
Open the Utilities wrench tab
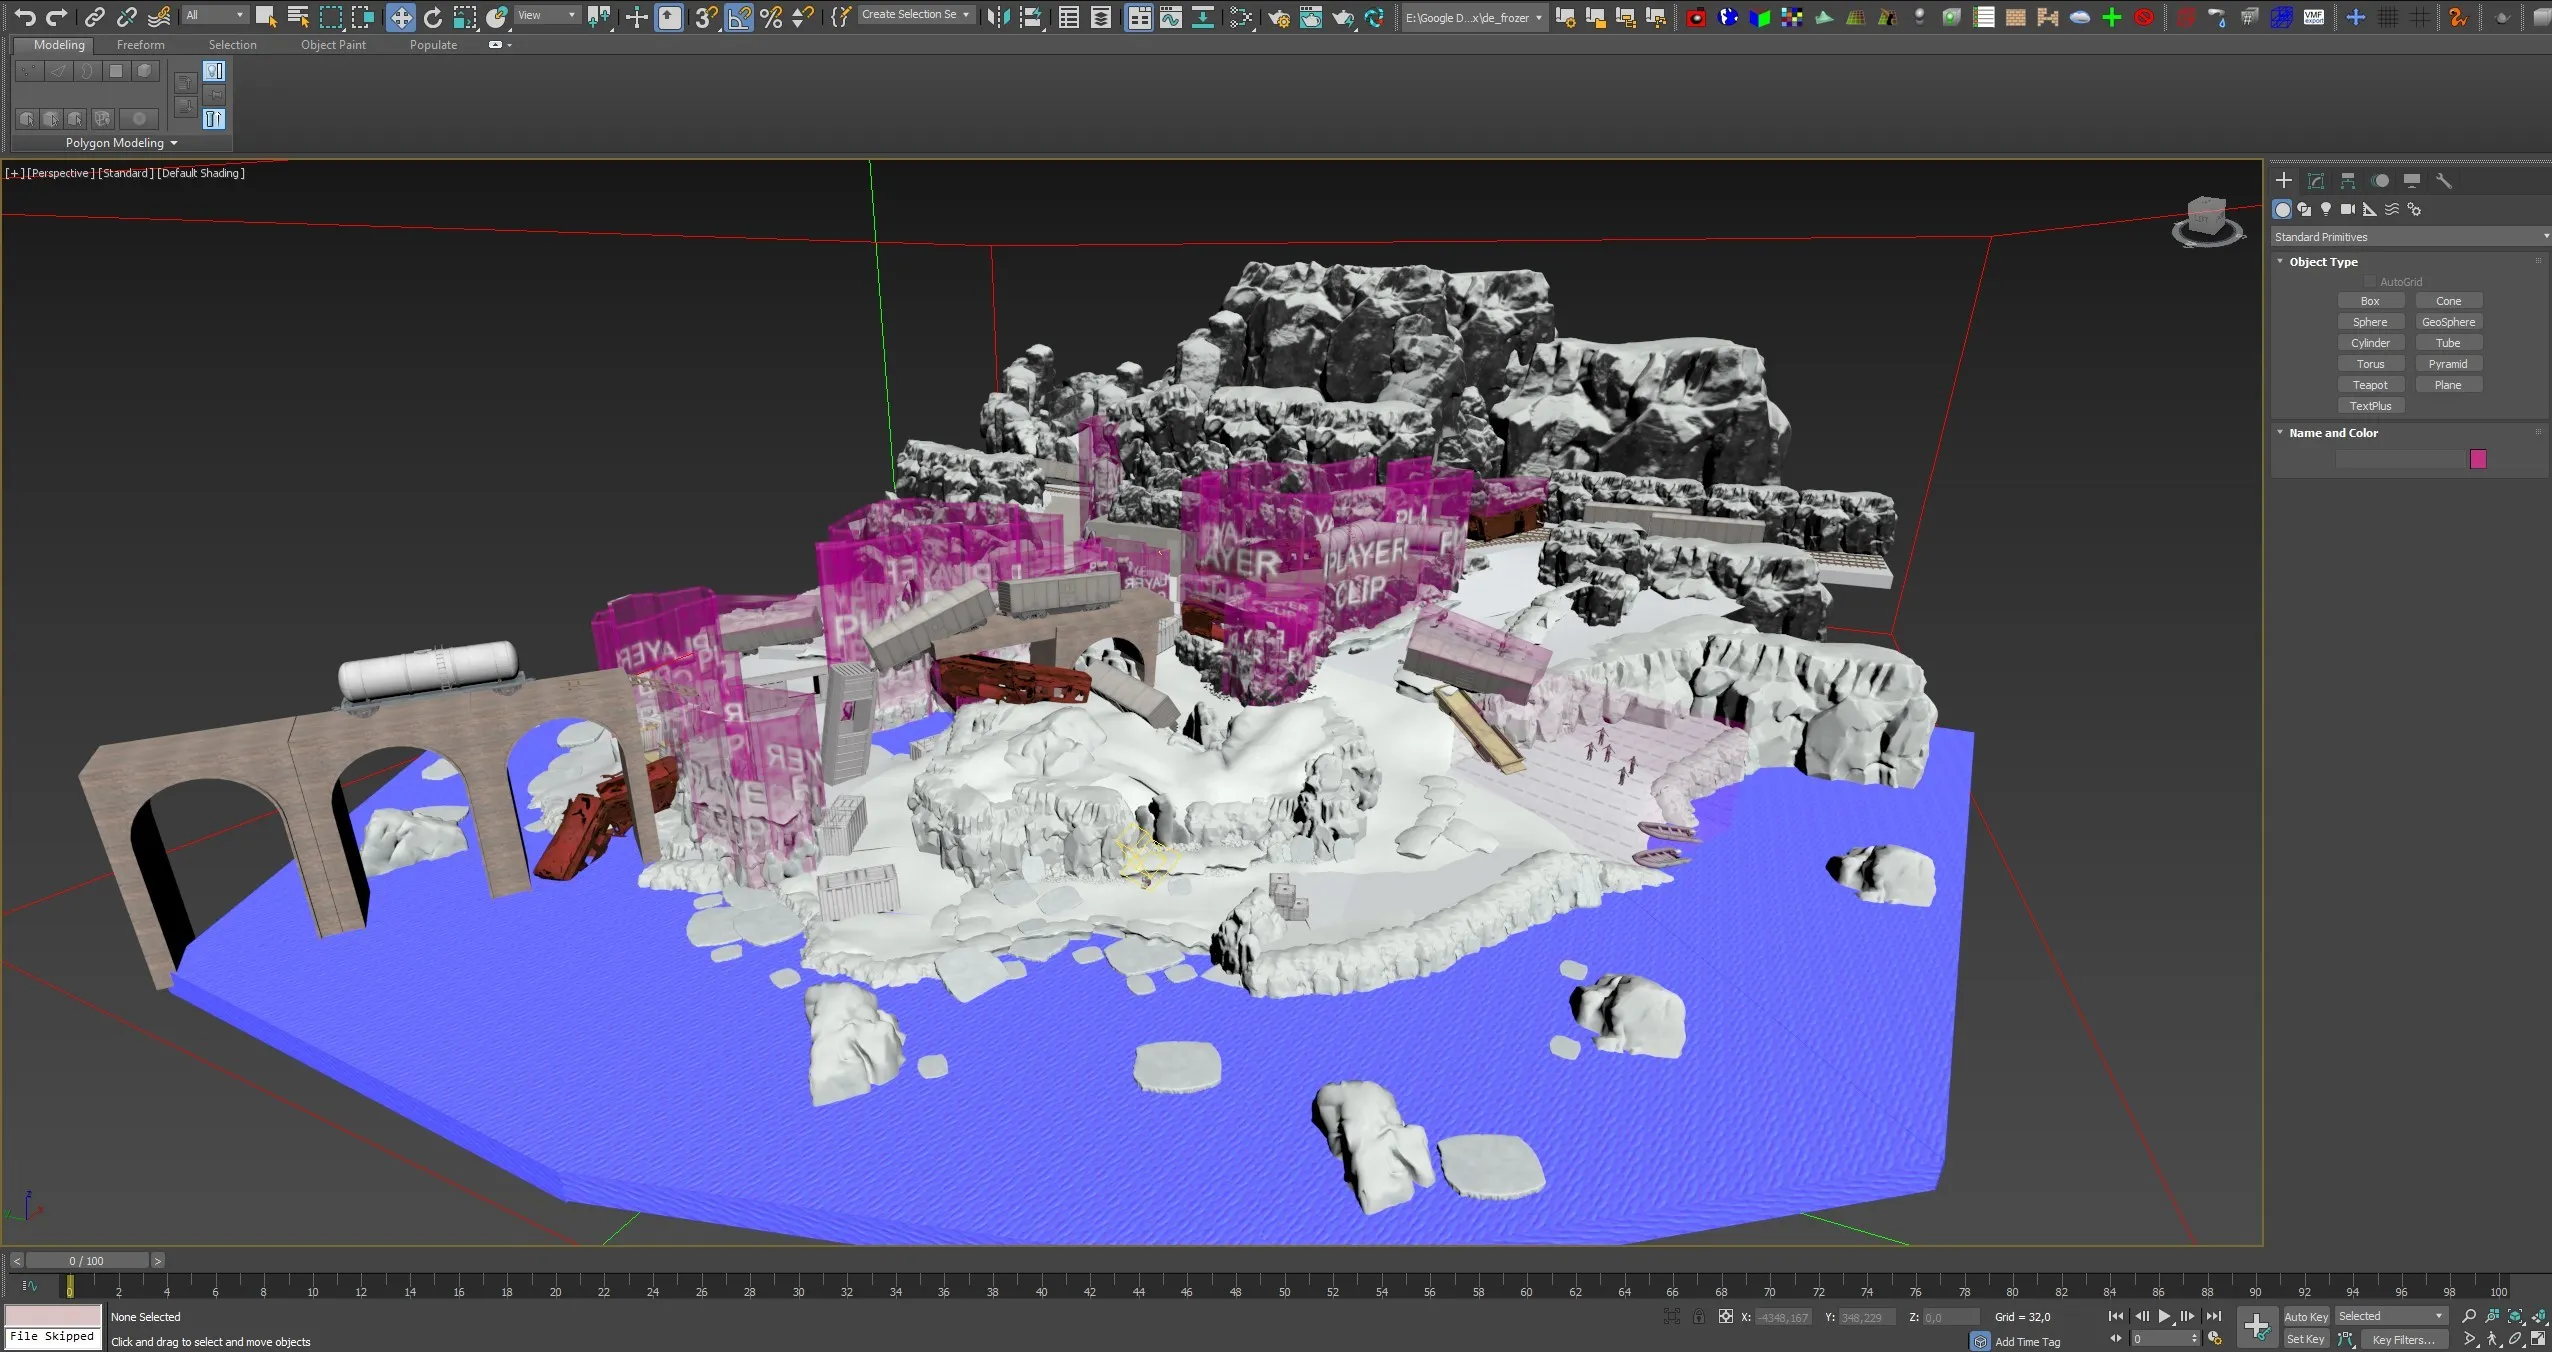(x=2444, y=181)
